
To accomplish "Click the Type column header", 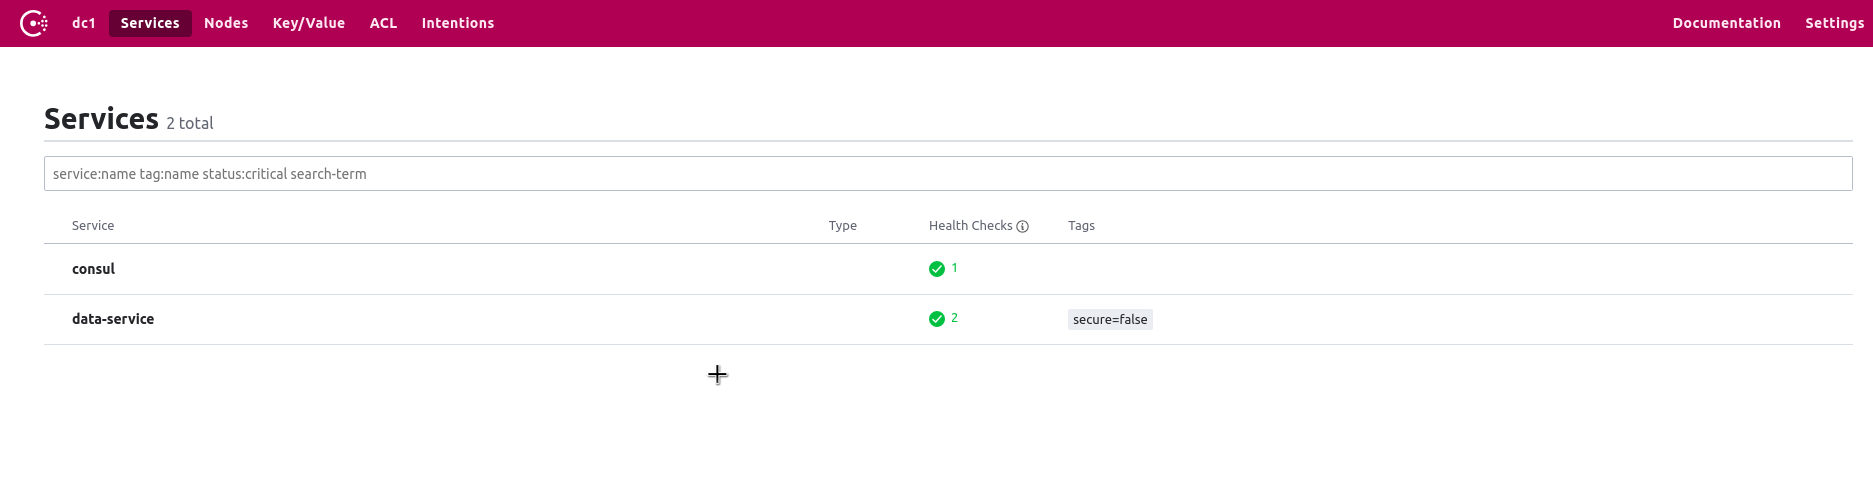I will tap(843, 226).
